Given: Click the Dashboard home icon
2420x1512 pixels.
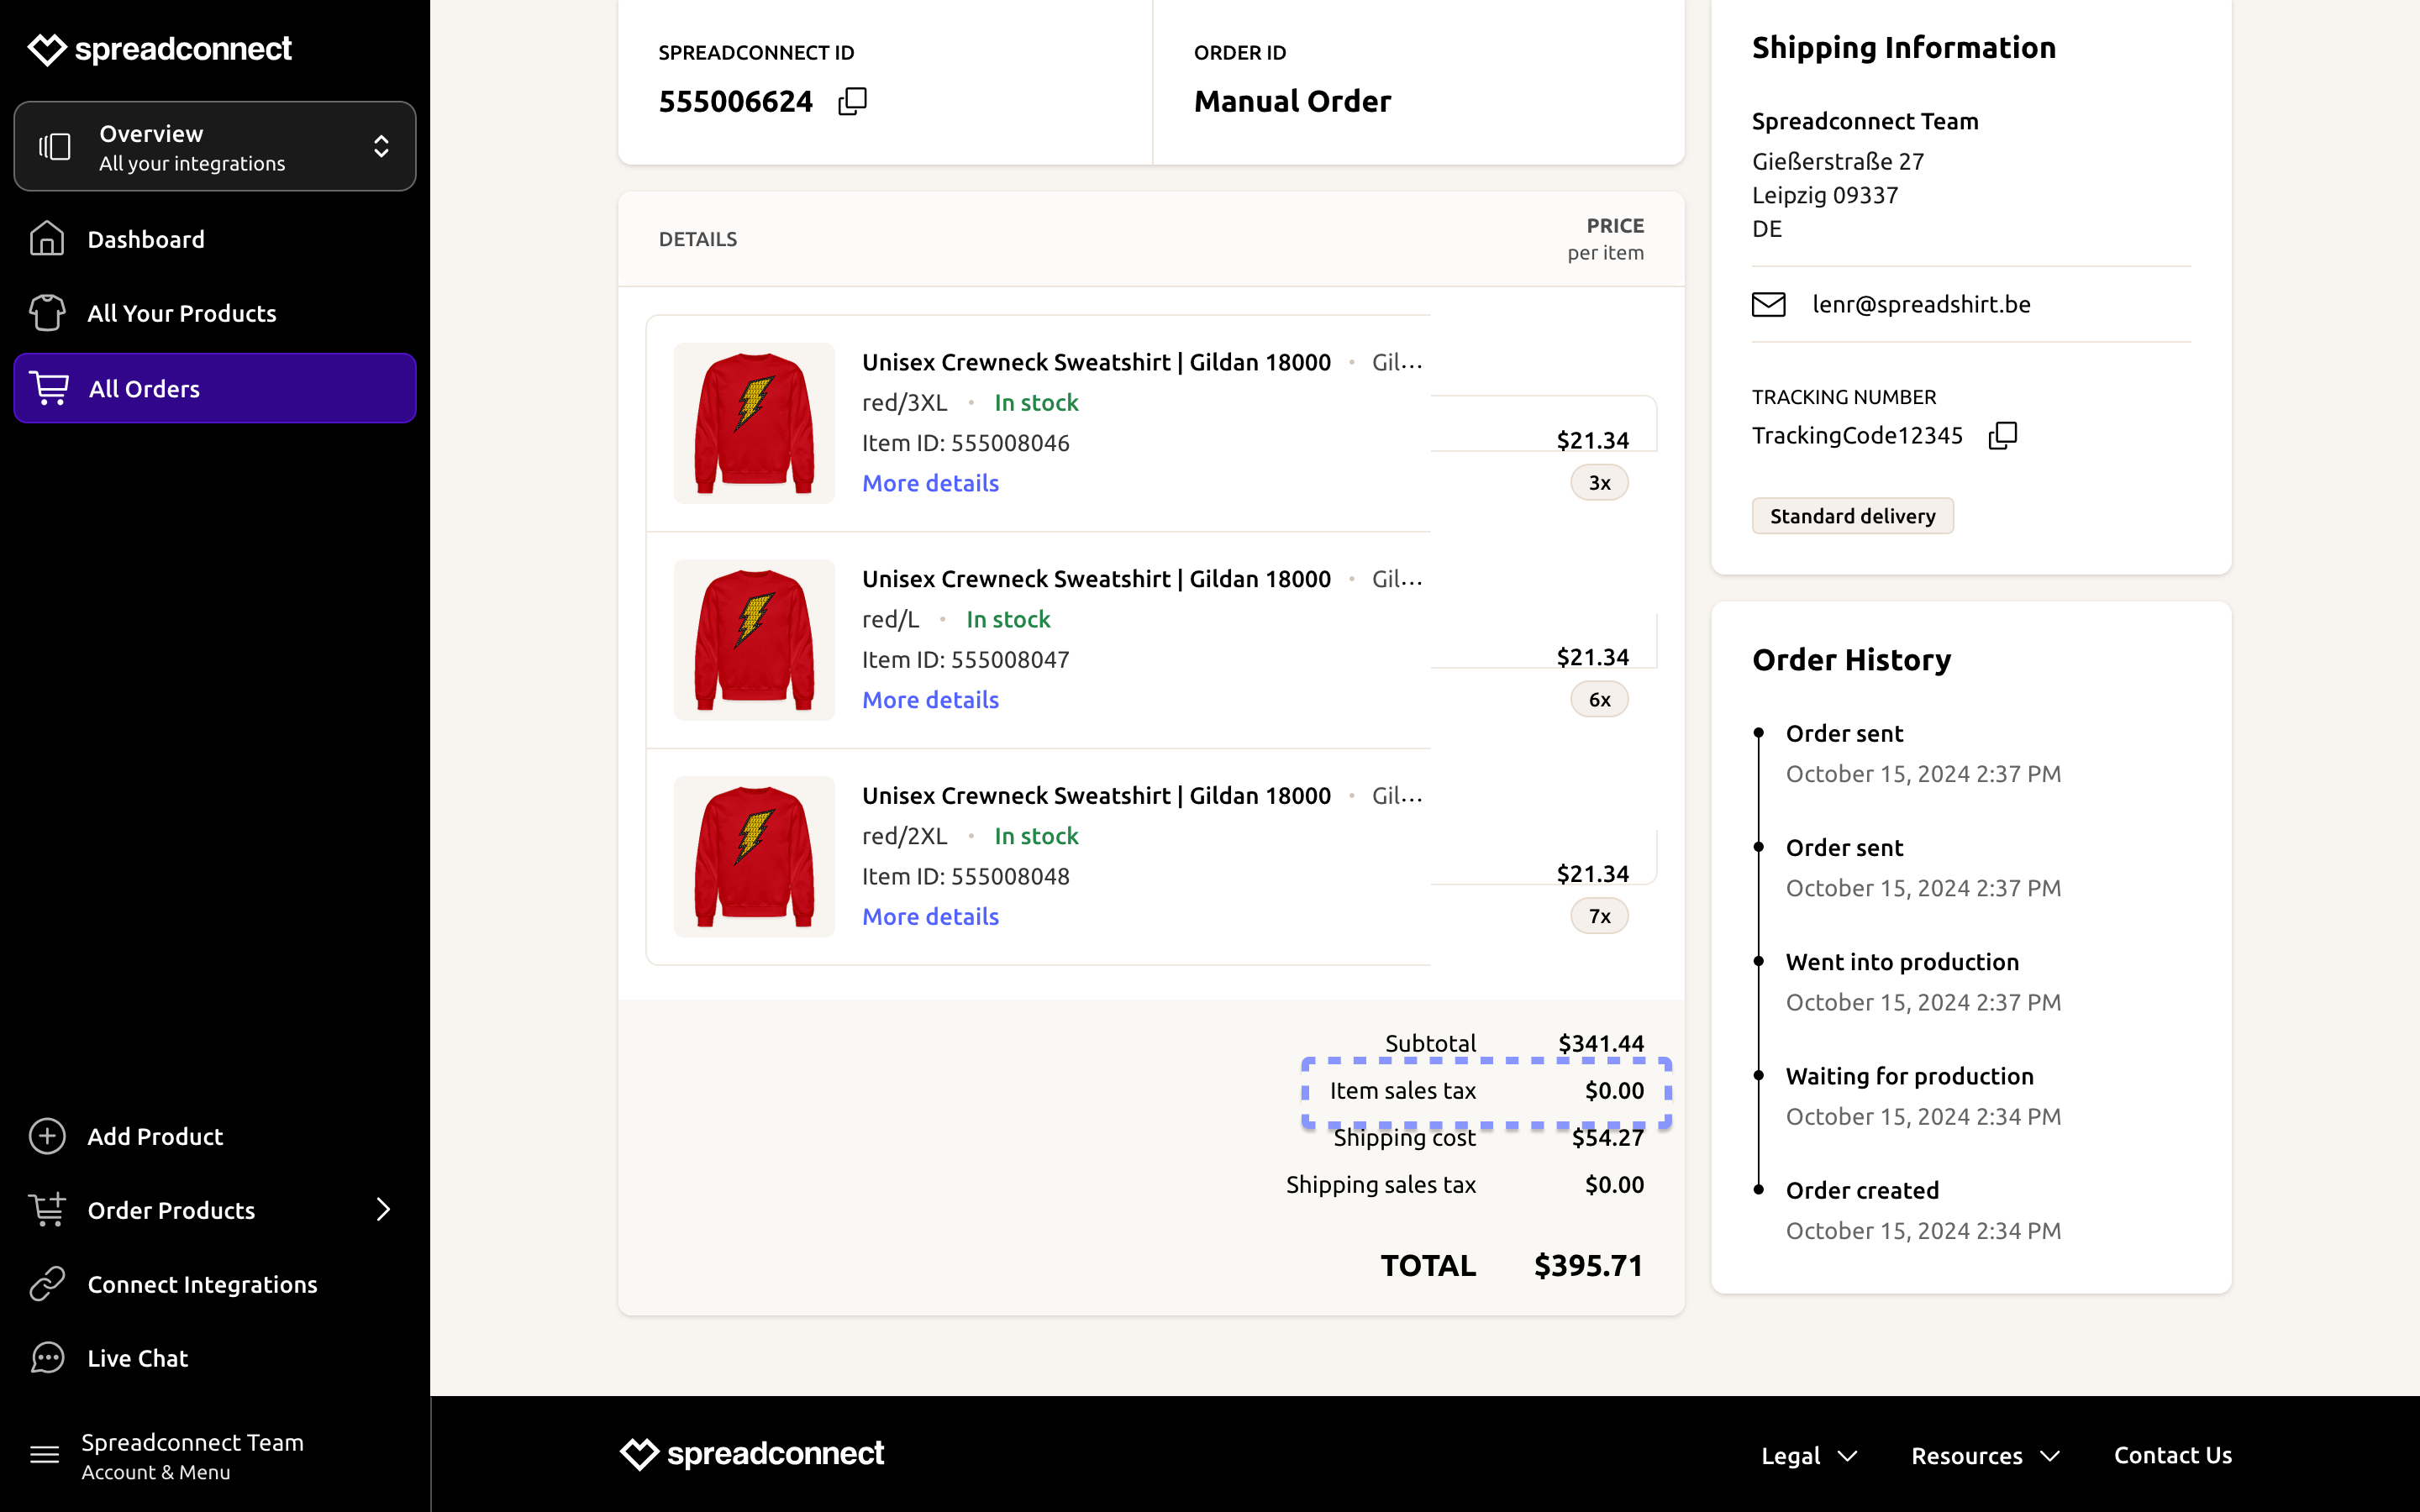Looking at the screenshot, I should click(47, 238).
